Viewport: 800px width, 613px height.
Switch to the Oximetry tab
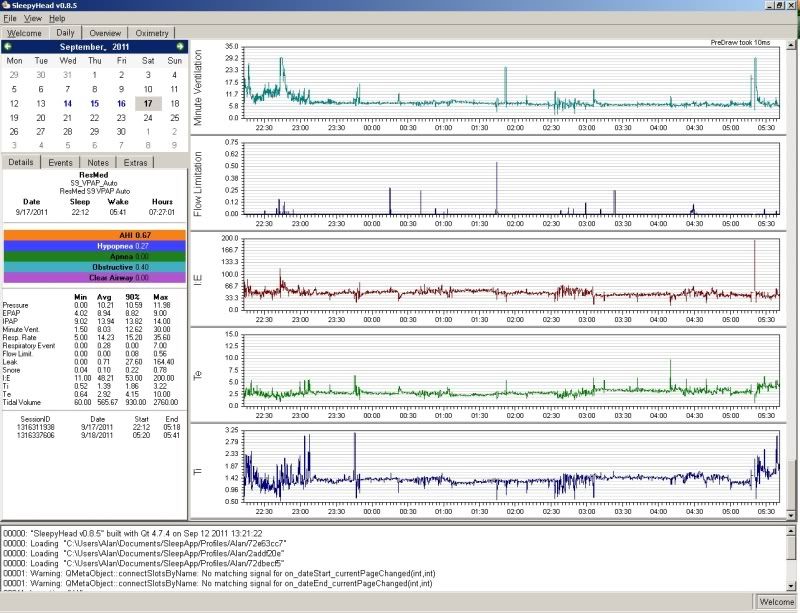click(152, 33)
